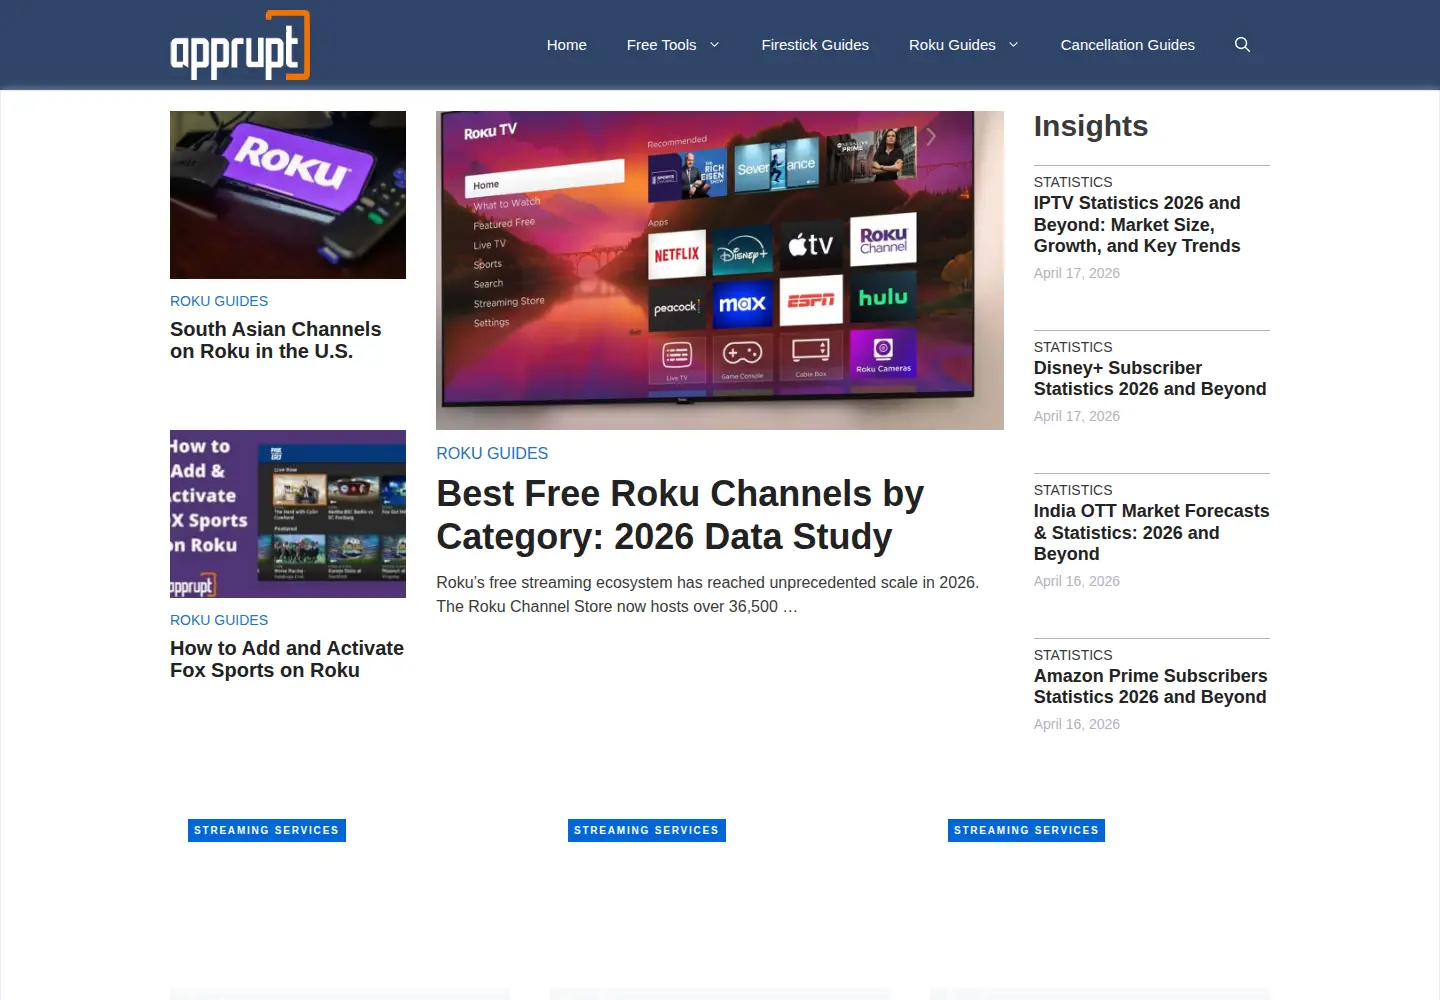Click ROKU GUIDES label above South Asian Channels
Image resolution: width=1440 pixels, height=1000 pixels.
tap(219, 301)
